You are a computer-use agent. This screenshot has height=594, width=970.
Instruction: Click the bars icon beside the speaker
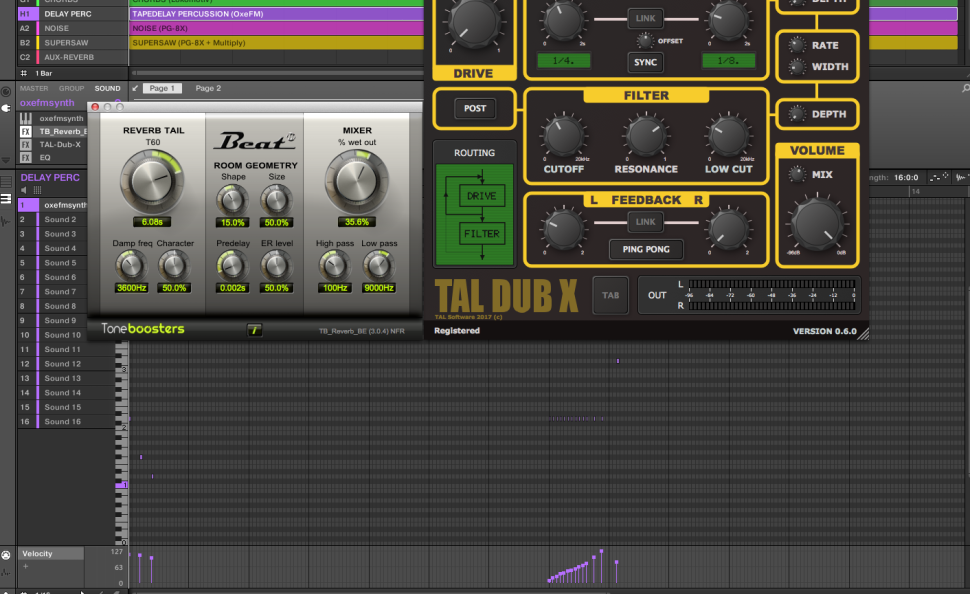click(37, 190)
